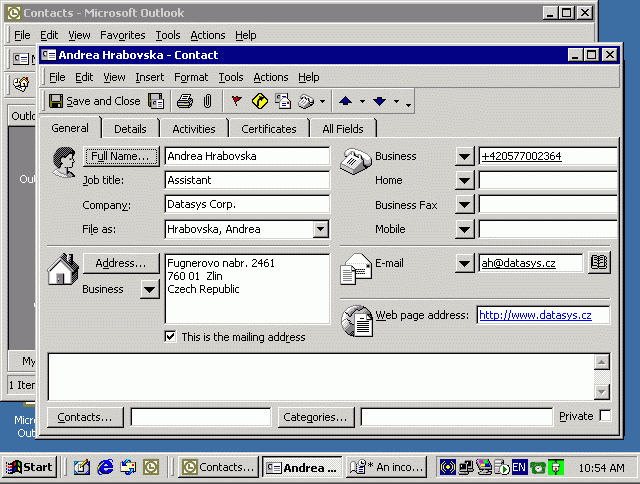
Task: Switch to Contacts taskbar button
Action: pyautogui.click(x=219, y=467)
